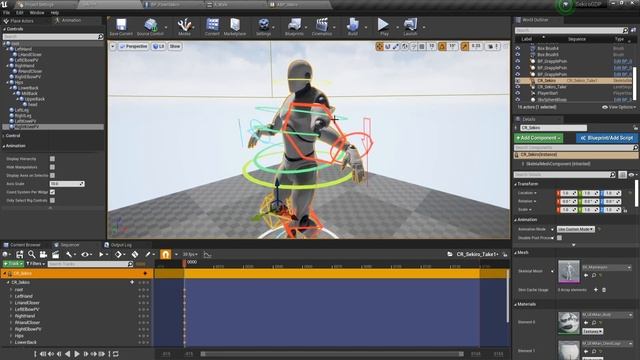Click the Play reverse sequencer transport button
The width and height of the screenshot is (640, 360).
coord(68,354)
